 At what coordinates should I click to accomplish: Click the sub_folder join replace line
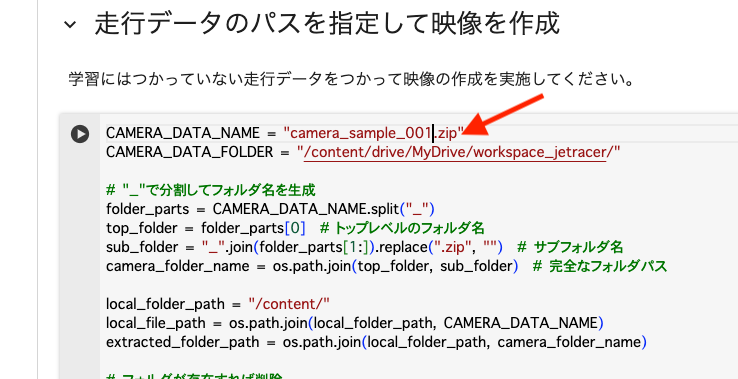pyautogui.click(x=365, y=247)
